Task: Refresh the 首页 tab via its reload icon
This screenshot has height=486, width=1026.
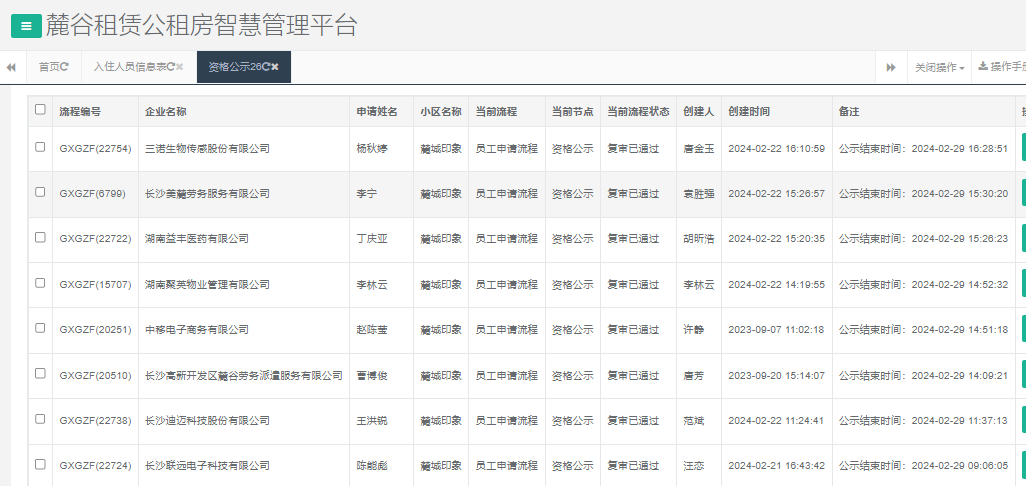Action: pyautogui.click(x=65, y=67)
